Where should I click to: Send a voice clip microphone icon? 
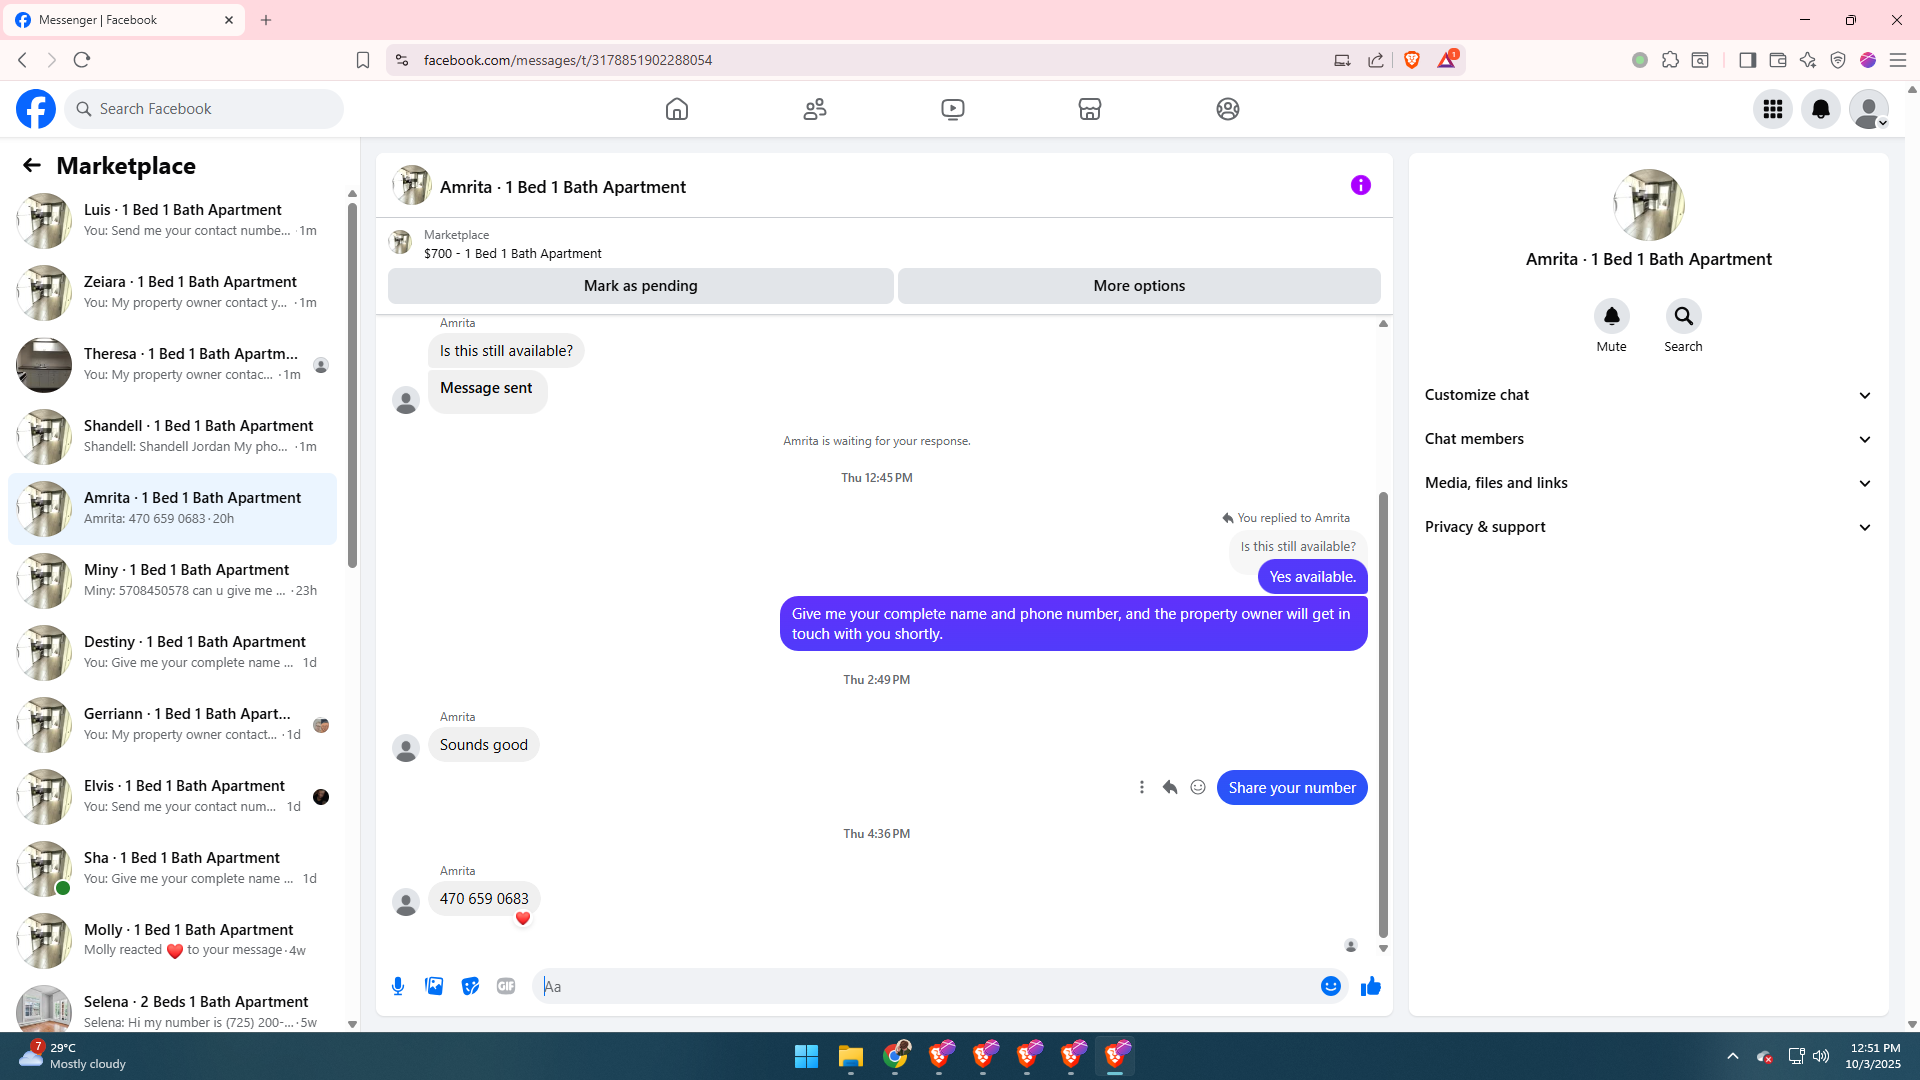(x=398, y=987)
